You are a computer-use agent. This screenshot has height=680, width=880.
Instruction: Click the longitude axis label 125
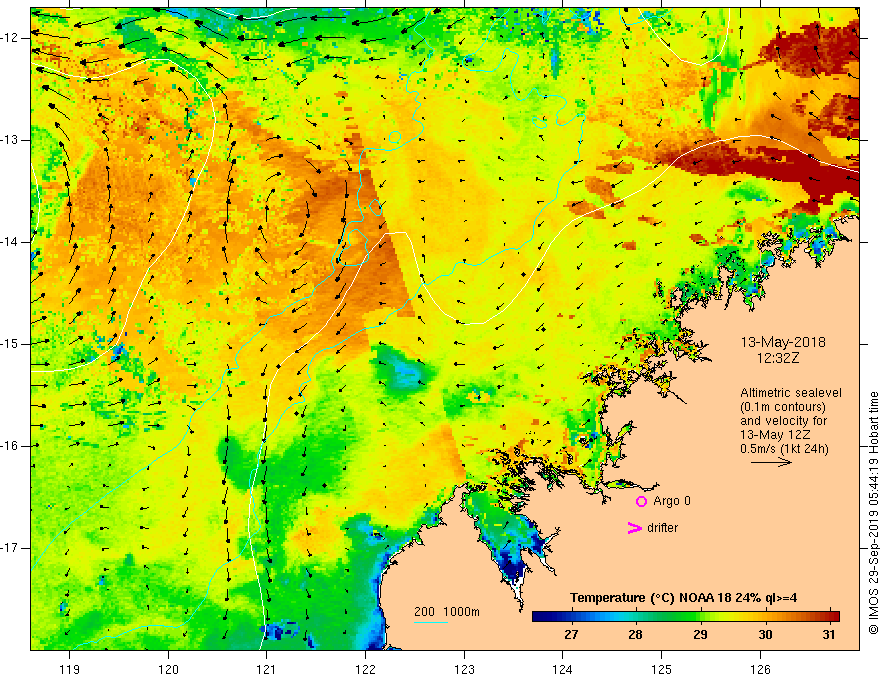coord(661,669)
